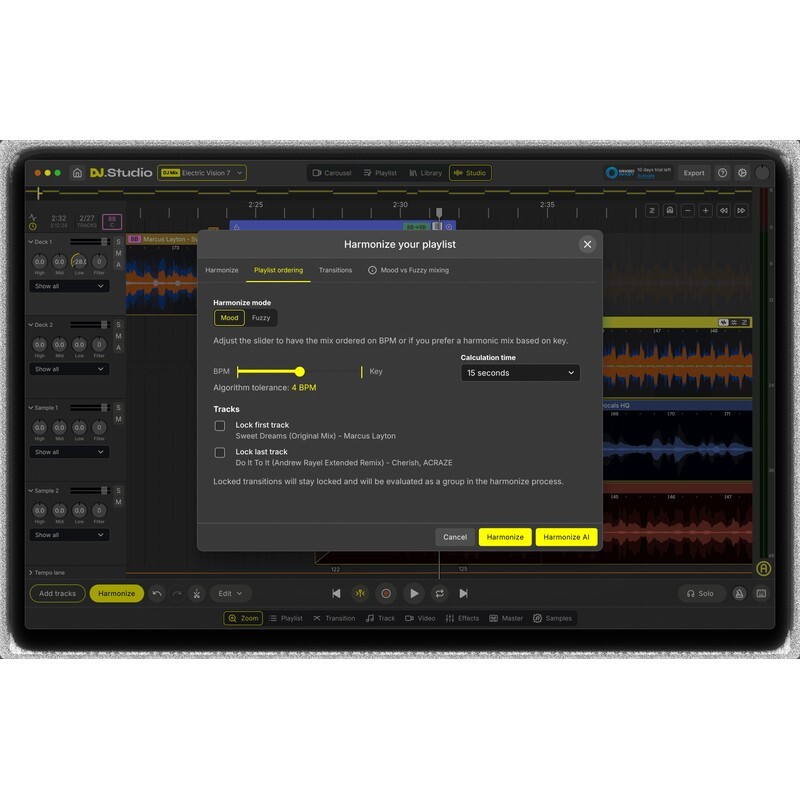Cancel the Harmonize dialog
Viewport: 800px width, 800px height.
pyautogui.click(x=454, y=537)
